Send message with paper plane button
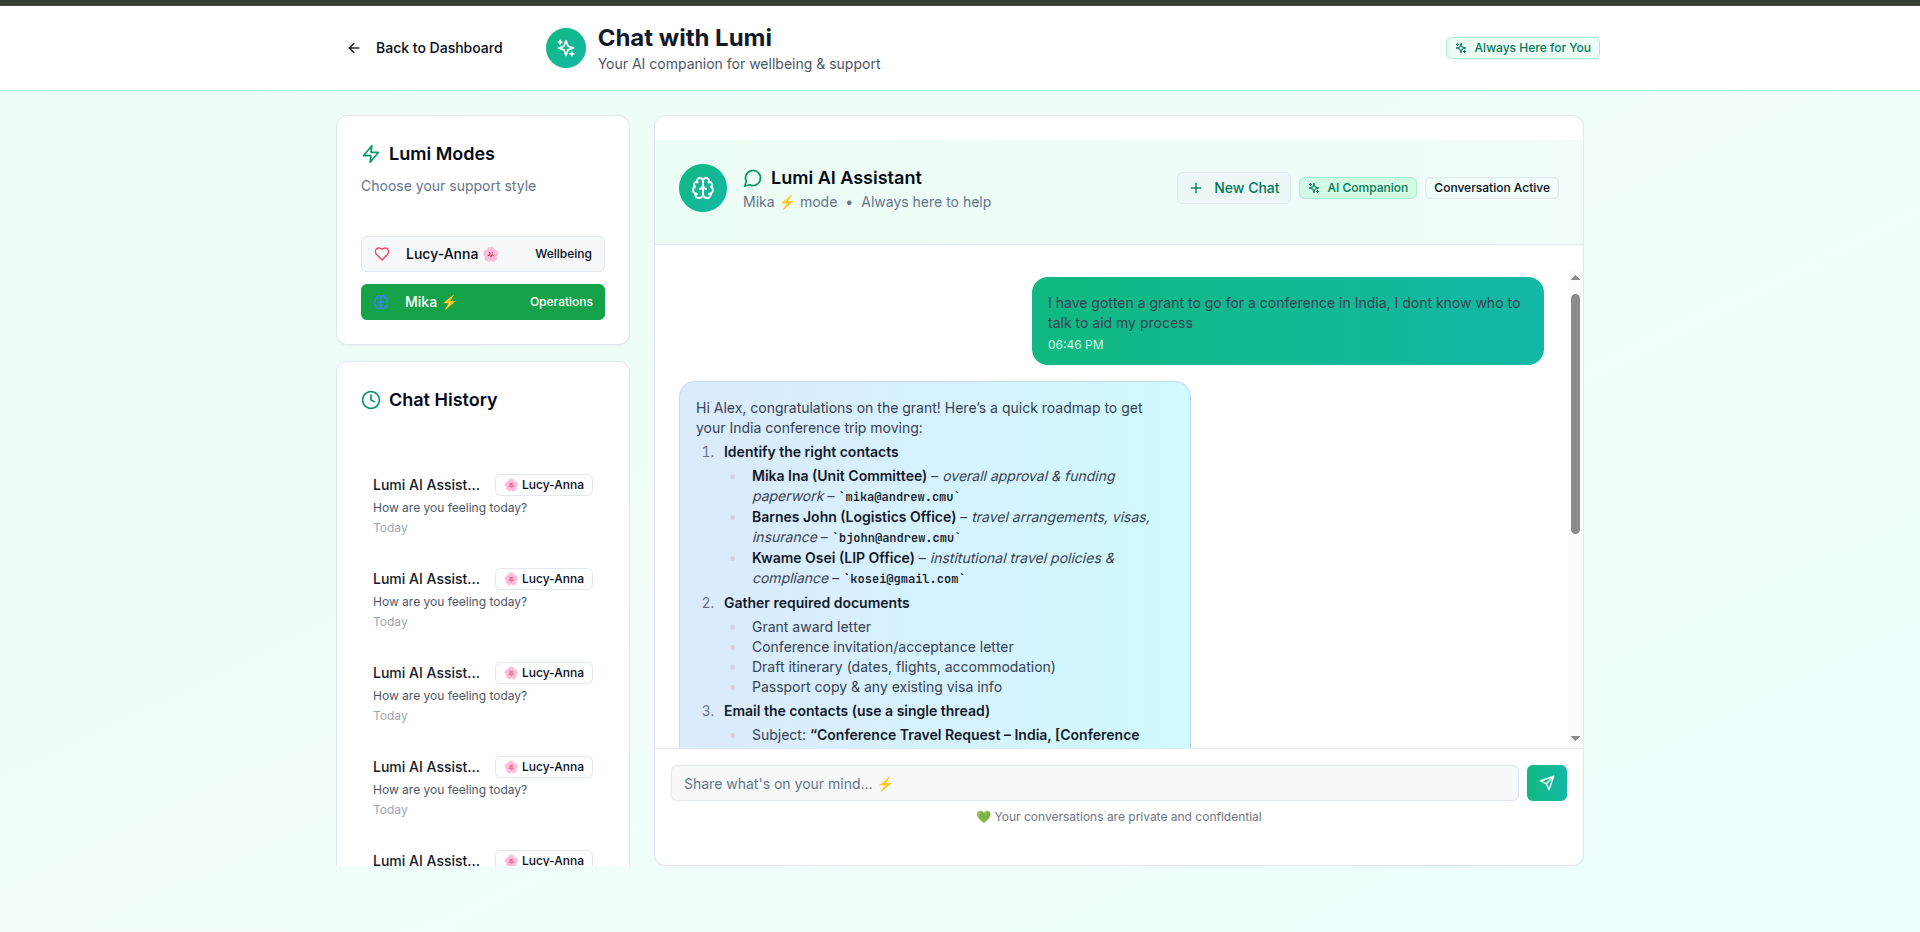The height and width of the screenshot is (932, 1920). pos(1547,783)
